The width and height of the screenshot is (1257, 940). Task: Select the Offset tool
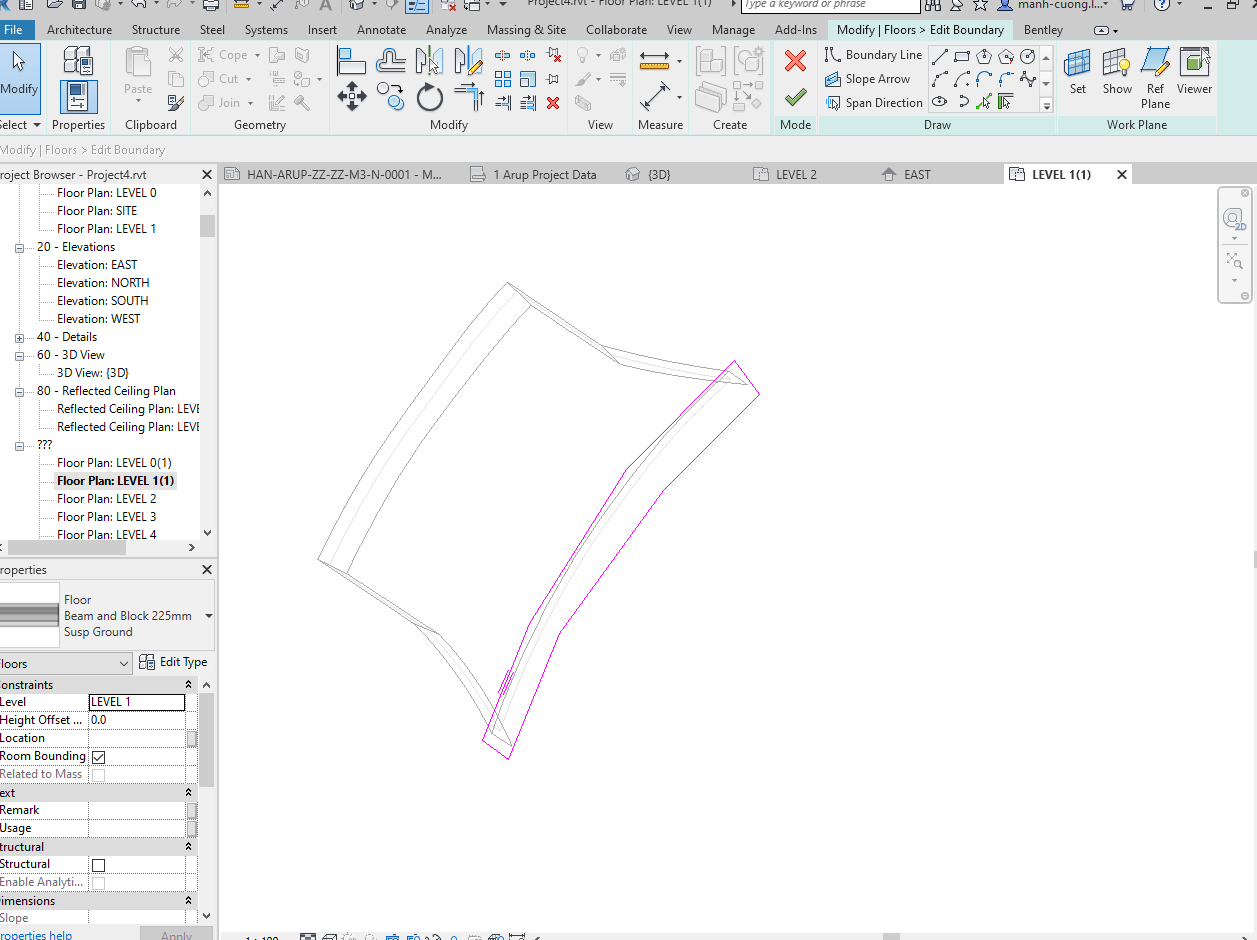[391, 62]
